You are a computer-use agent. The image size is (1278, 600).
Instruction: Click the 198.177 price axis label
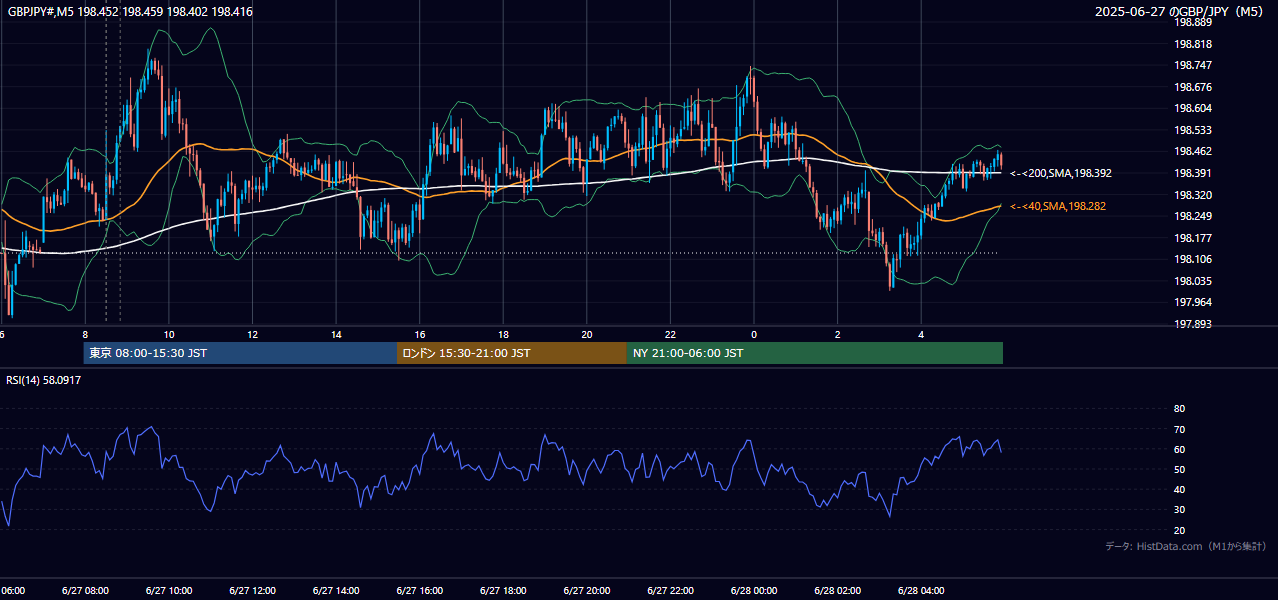coord(1194,238)
